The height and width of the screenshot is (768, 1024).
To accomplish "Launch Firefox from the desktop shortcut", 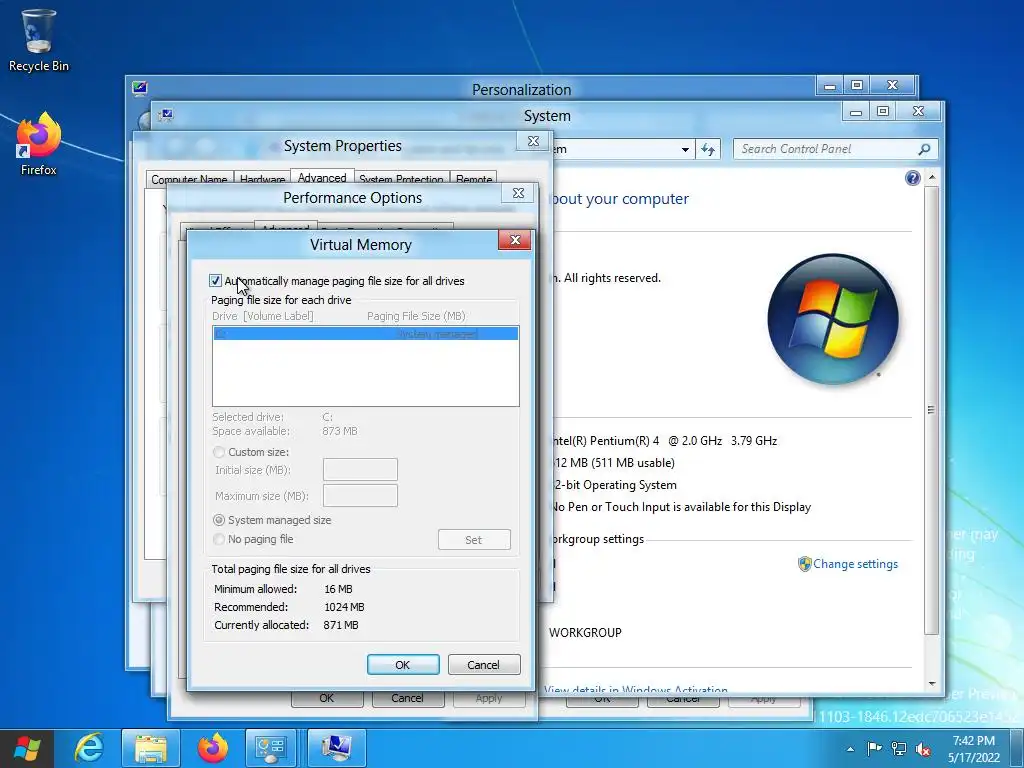I will (38, 144).
